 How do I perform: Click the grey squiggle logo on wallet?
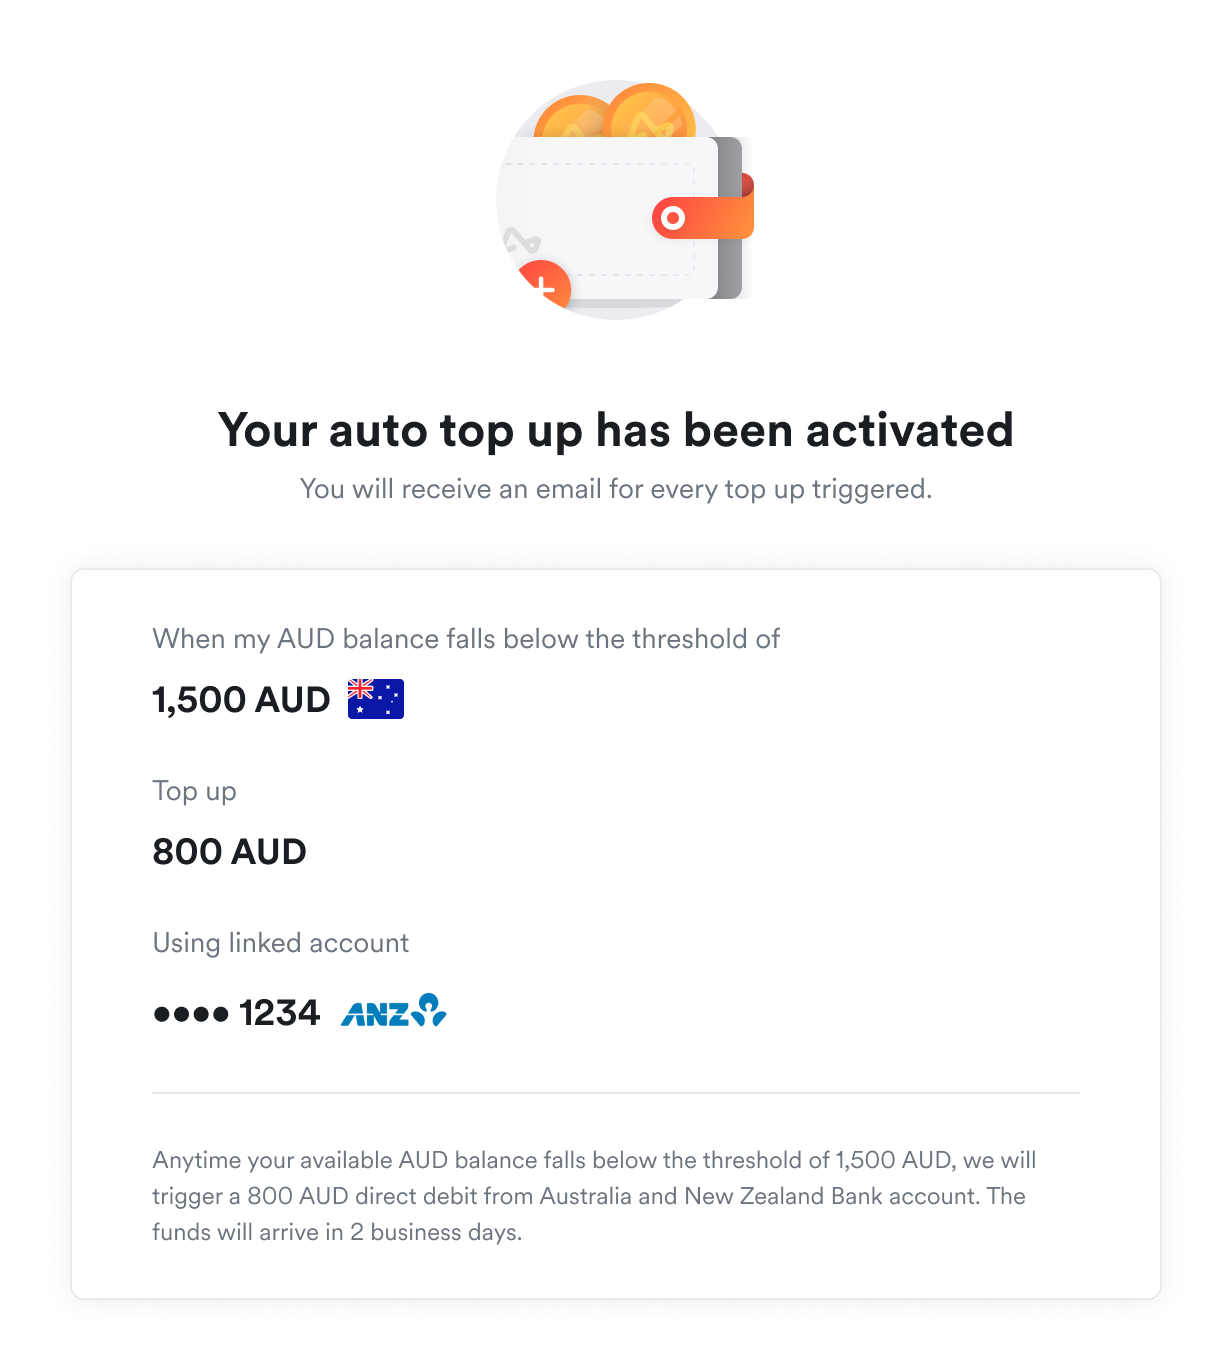521,241
